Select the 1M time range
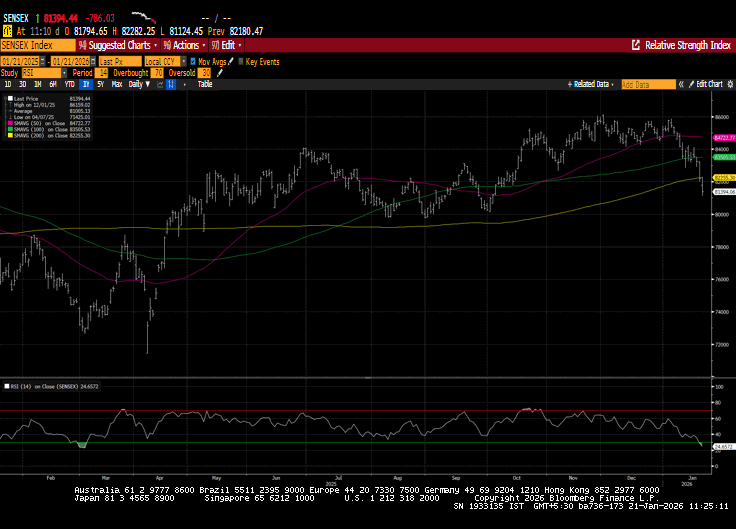Image resolution: width=736 pixels, height=529 pixels. click(x=38, y=84)
